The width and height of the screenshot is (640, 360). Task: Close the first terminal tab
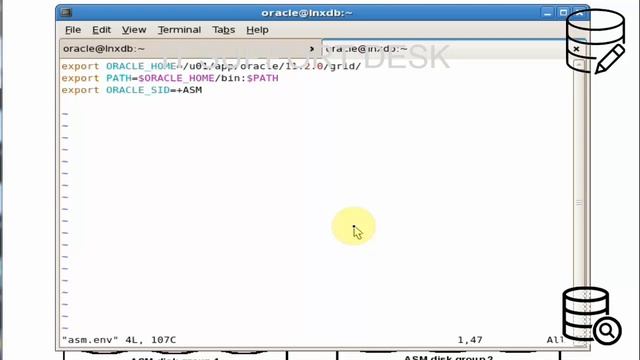[x=312, y=49]
